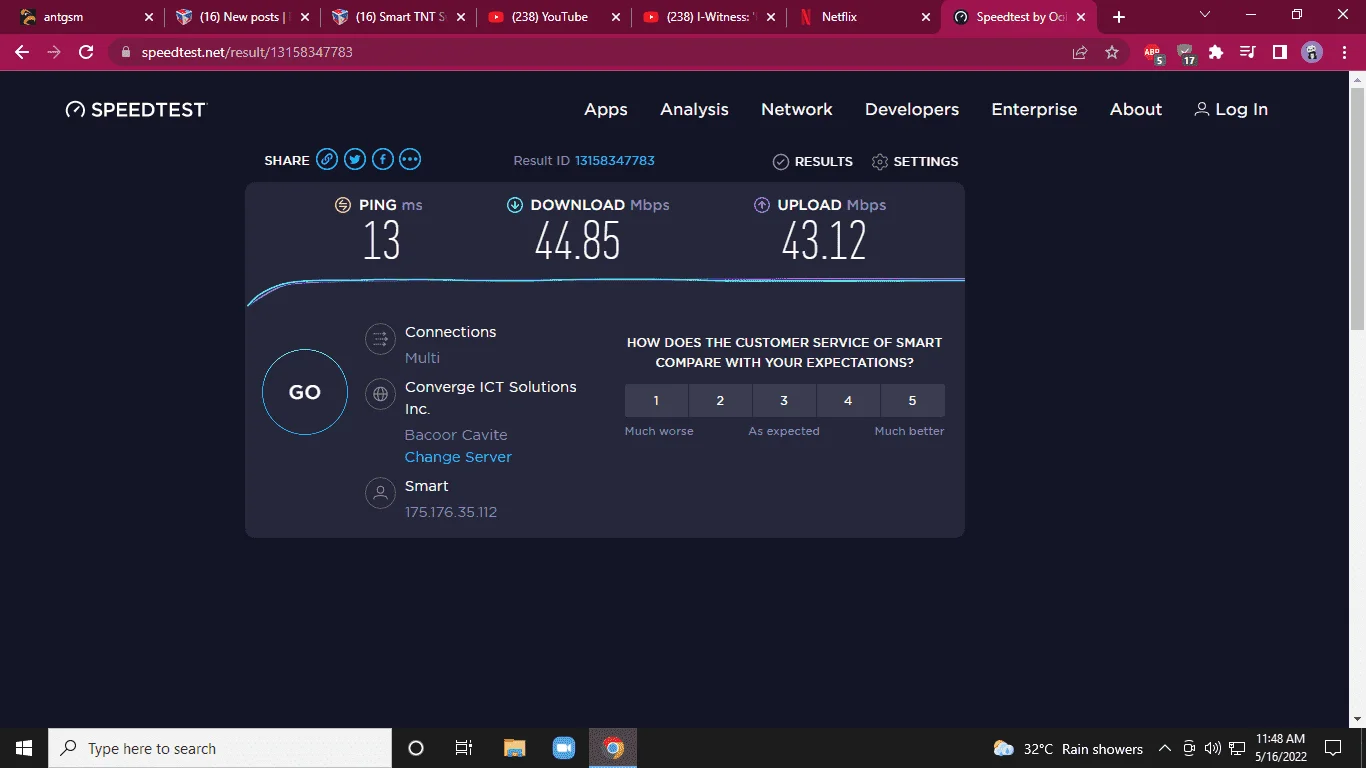Start a new test with GO
The width and height of the screenshot is (1366, 768).
pyautogui.click(x=305, y=392)
